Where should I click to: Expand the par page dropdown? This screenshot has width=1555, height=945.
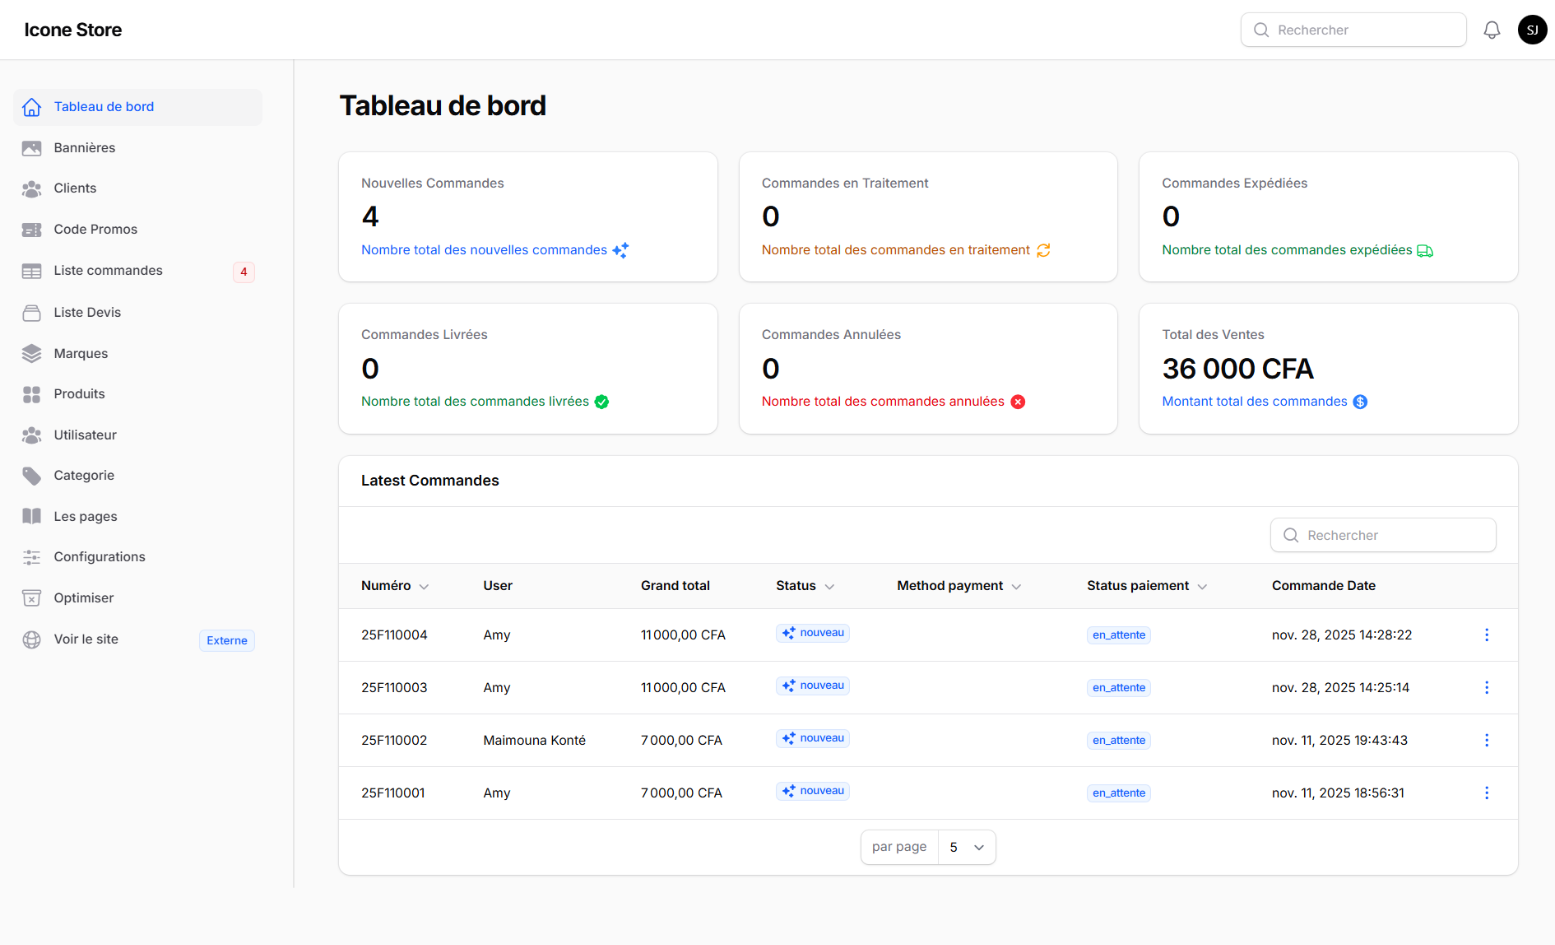pos(966,847)
